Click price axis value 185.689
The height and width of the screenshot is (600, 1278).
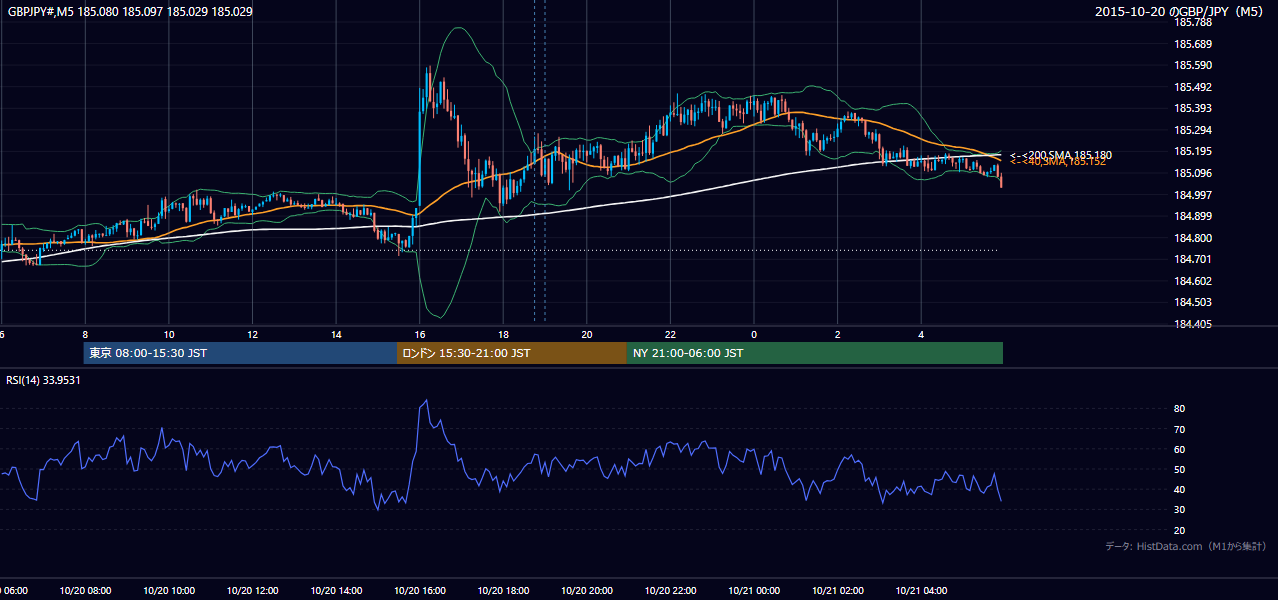pos(1192,44)
